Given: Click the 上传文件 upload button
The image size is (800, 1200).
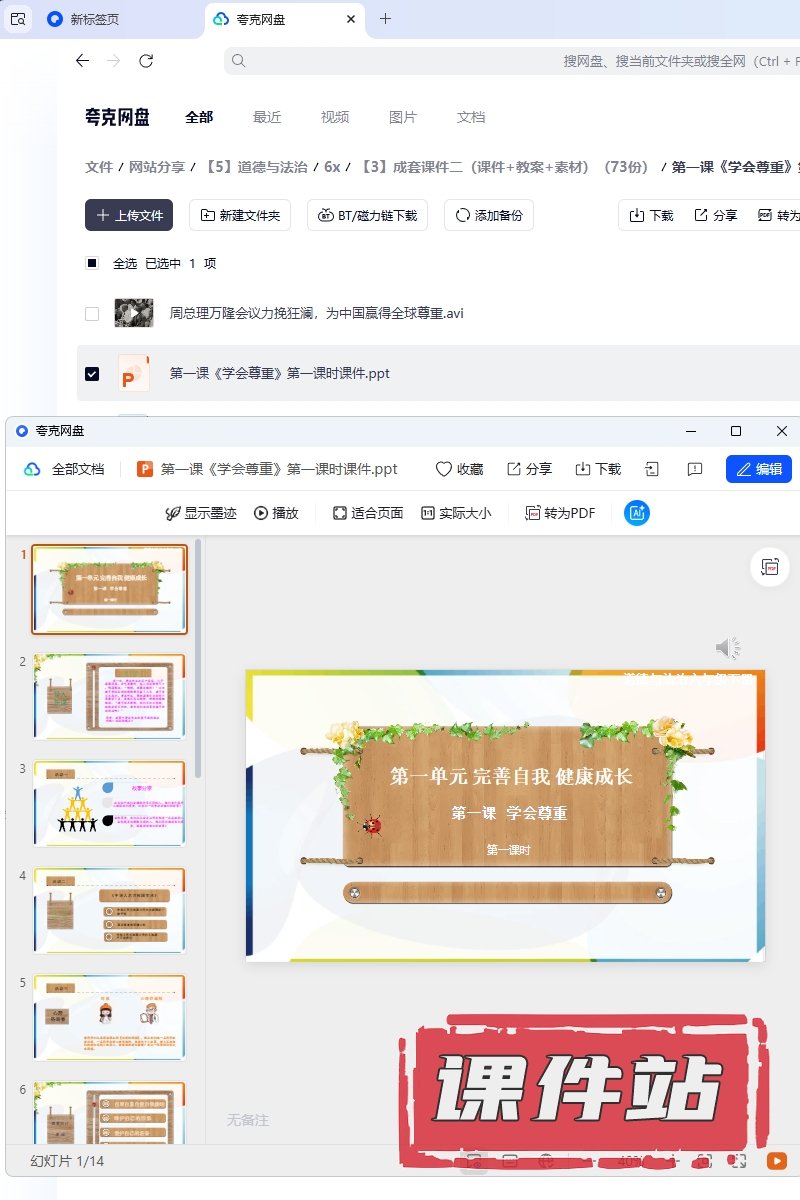Looking at the screenshot, I should (x=129, y=215).
